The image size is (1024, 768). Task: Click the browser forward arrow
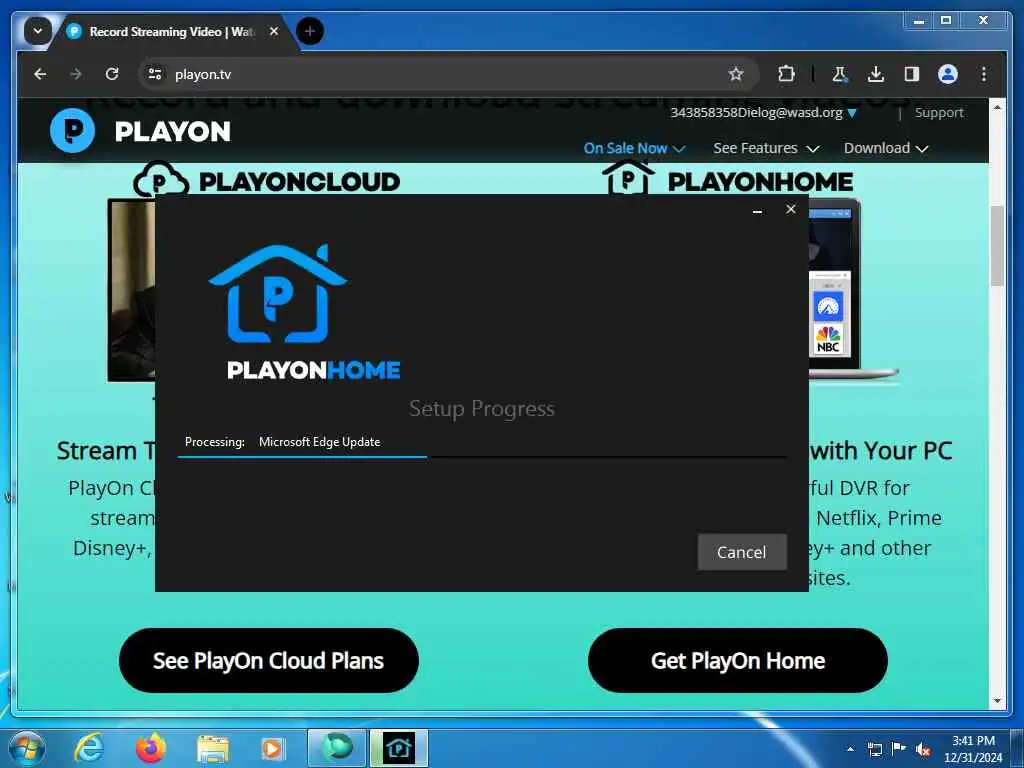(x=76, y=74)
